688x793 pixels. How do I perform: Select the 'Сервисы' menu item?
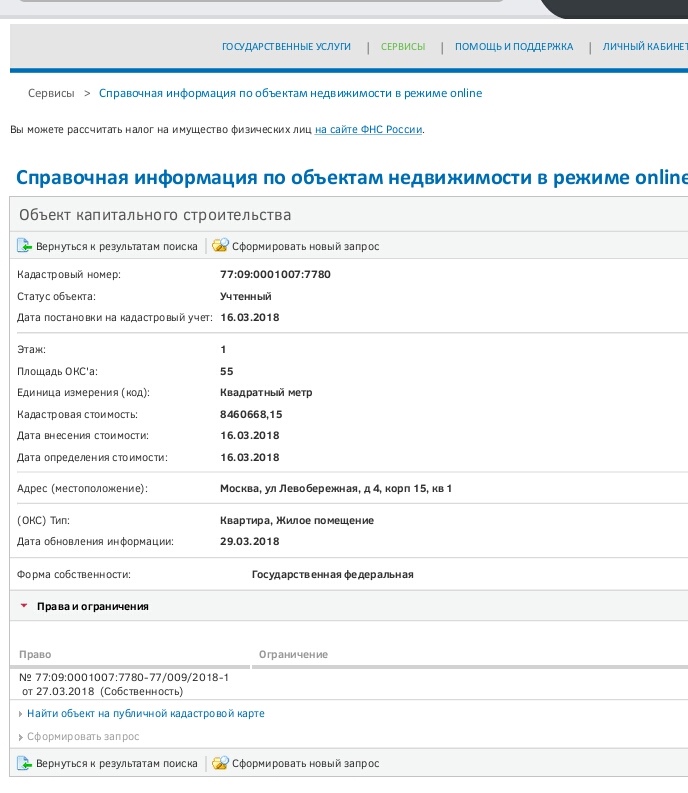[x=403, y=47]
